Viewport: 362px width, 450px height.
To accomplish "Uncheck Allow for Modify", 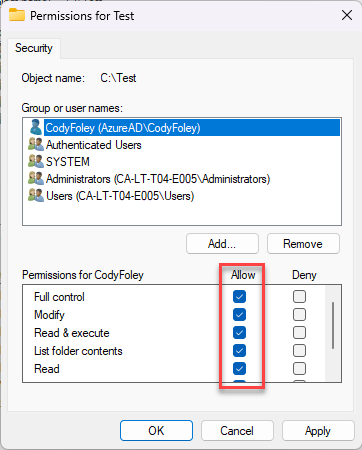I will (239, 314).
